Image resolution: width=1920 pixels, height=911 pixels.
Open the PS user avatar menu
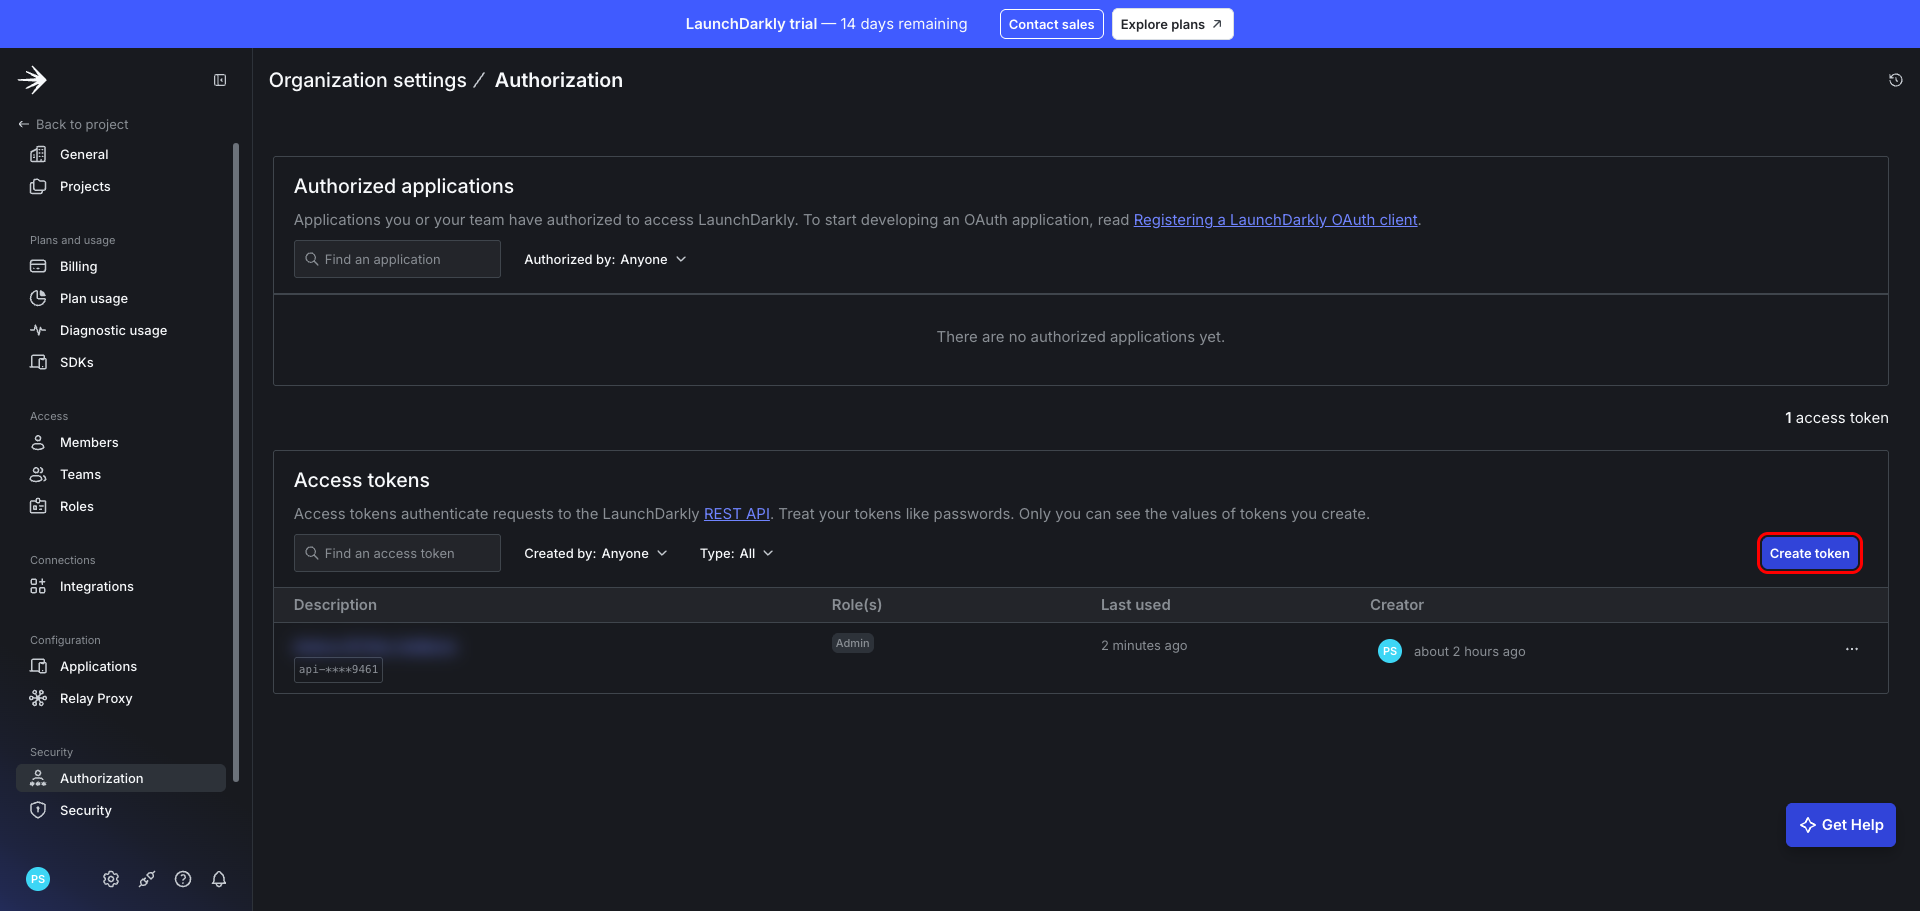(38, 879)
